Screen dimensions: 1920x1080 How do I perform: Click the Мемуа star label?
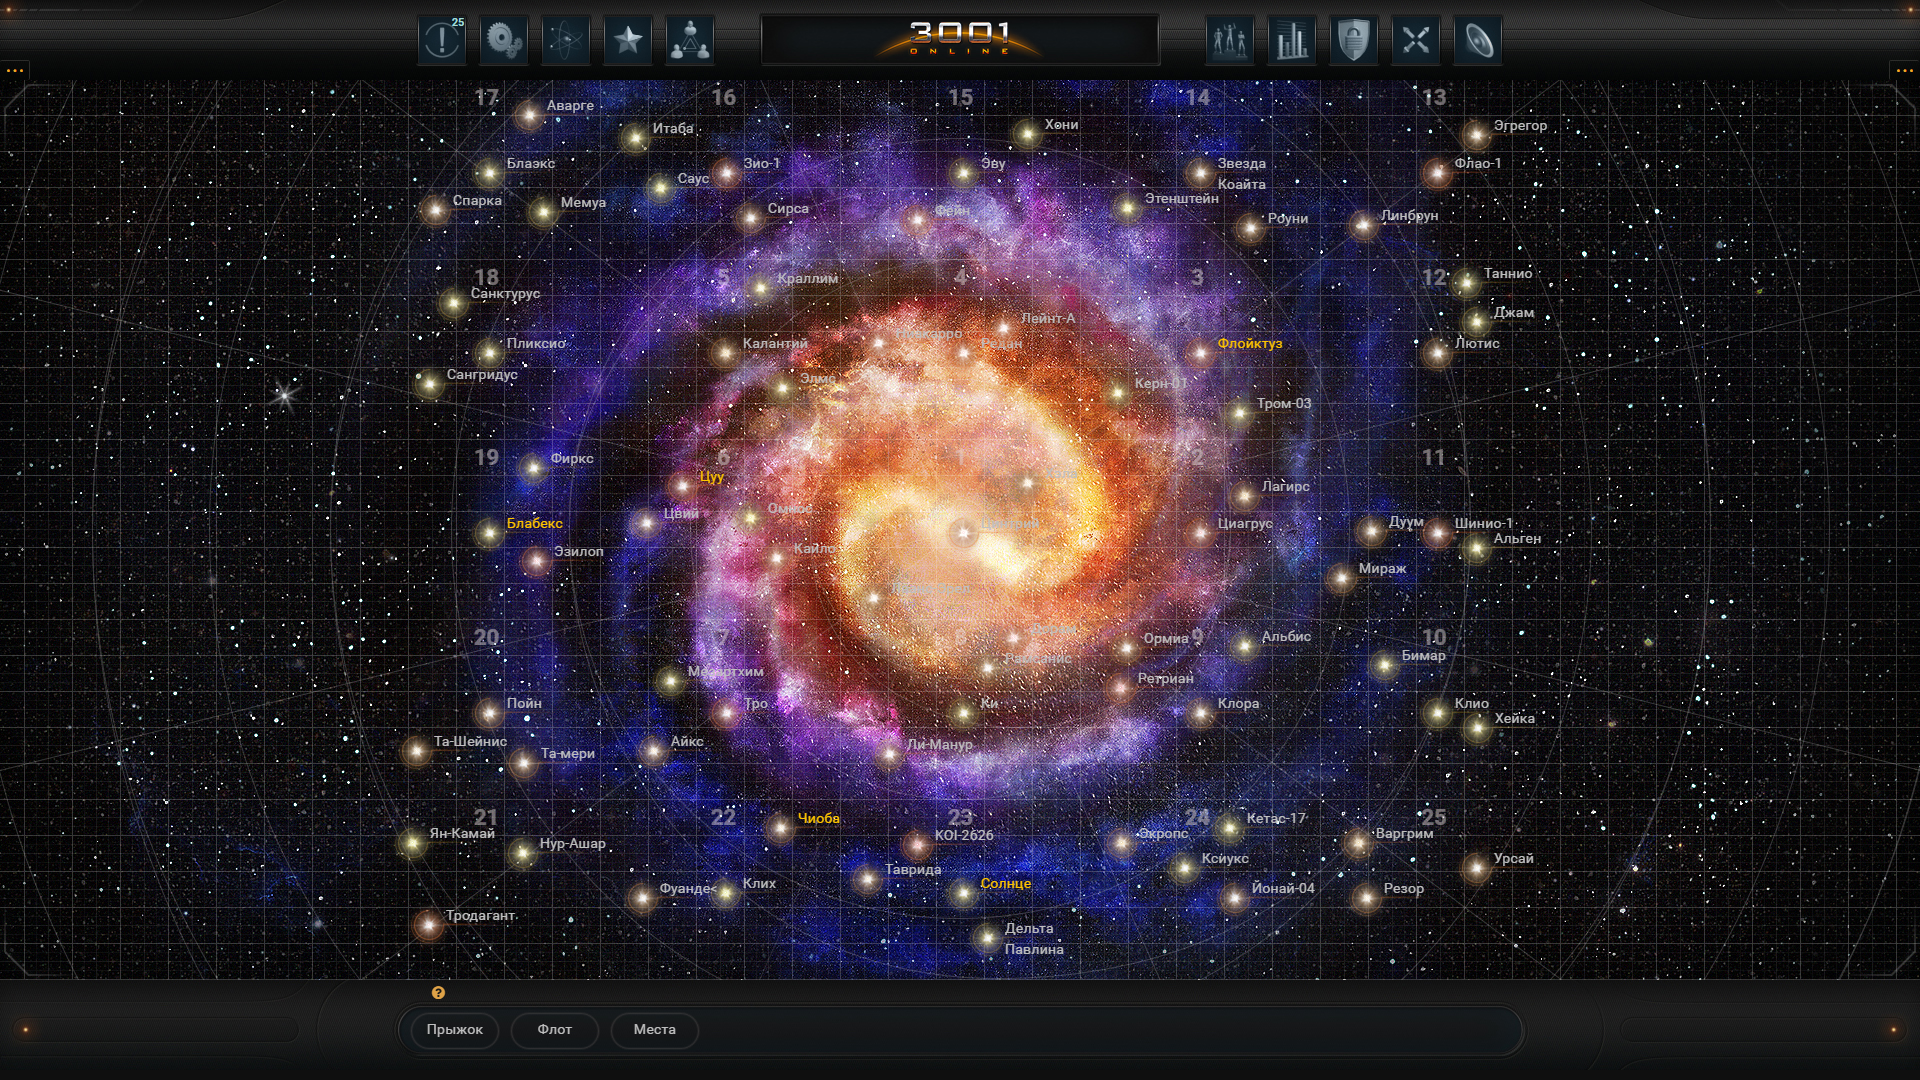pyautogui.click(x=583, y=203)
